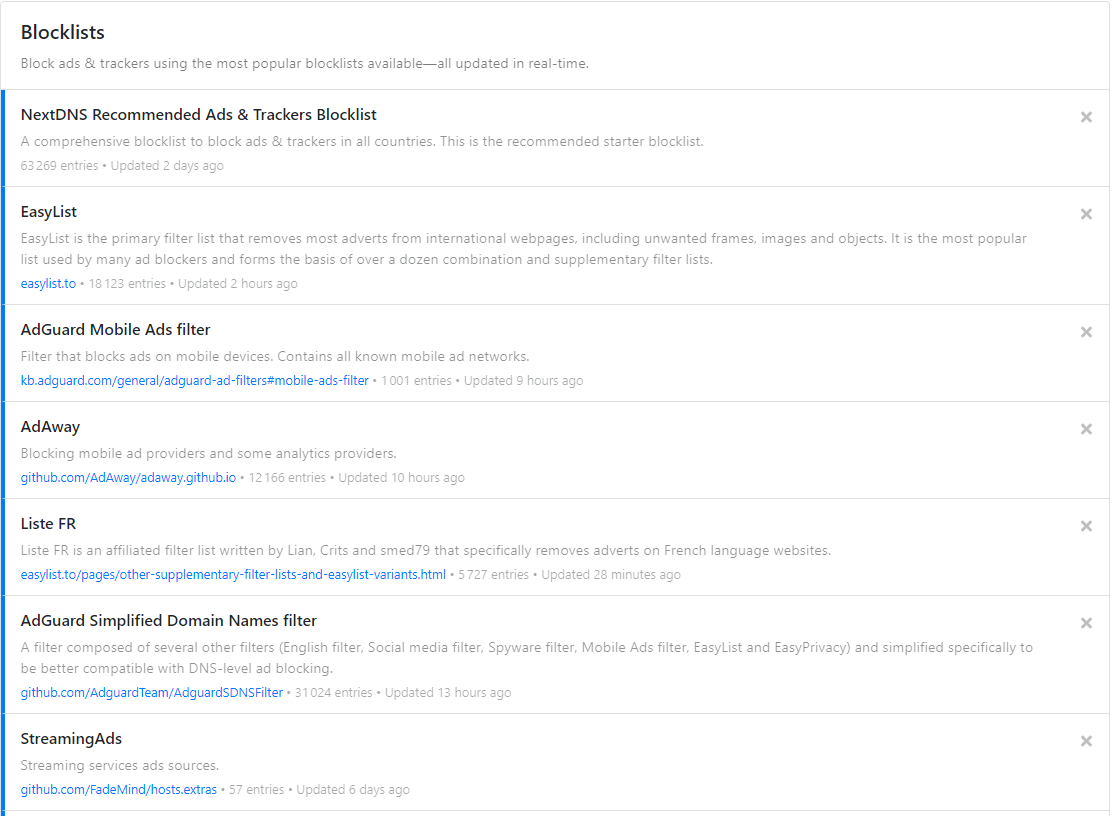The image size is (1112, 816).
Task: Select the AdGuard Mobile Ads filter title
Action: tap(116, 330)
